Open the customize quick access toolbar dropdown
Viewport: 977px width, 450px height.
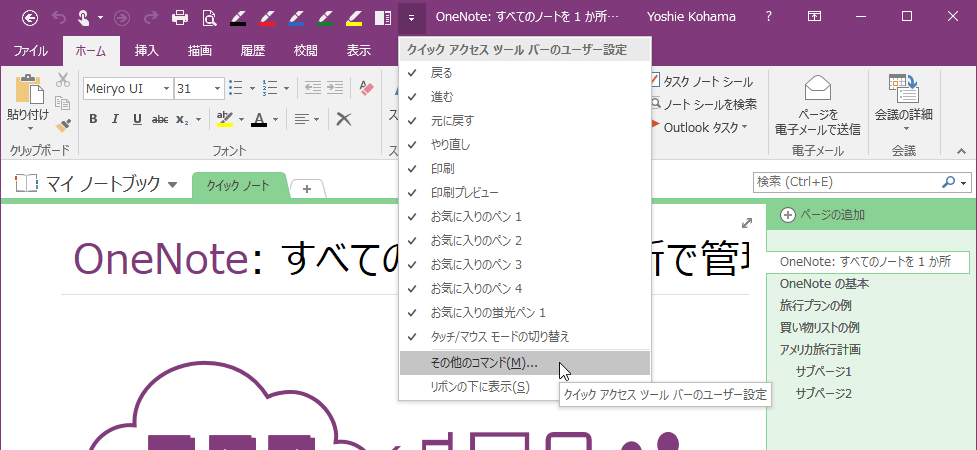click(411, 17)
